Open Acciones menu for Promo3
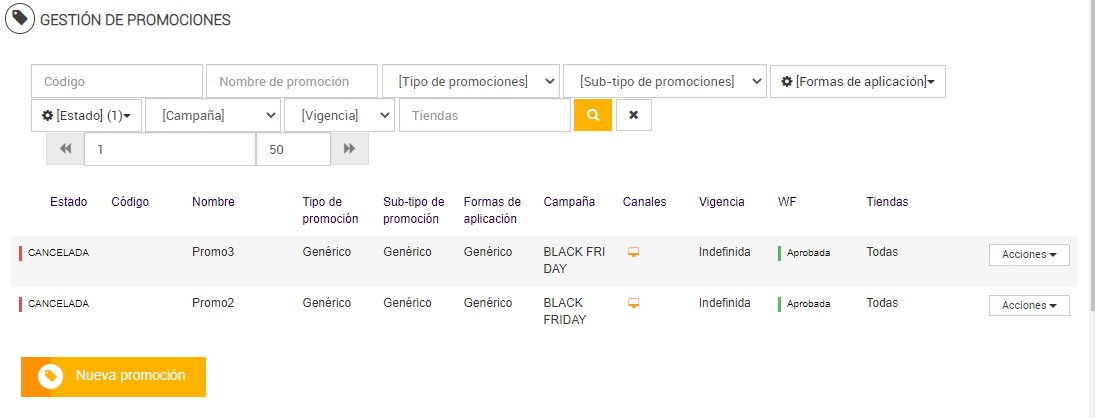The width and height of the screenshot is (1095, 418). [1029, 255]
